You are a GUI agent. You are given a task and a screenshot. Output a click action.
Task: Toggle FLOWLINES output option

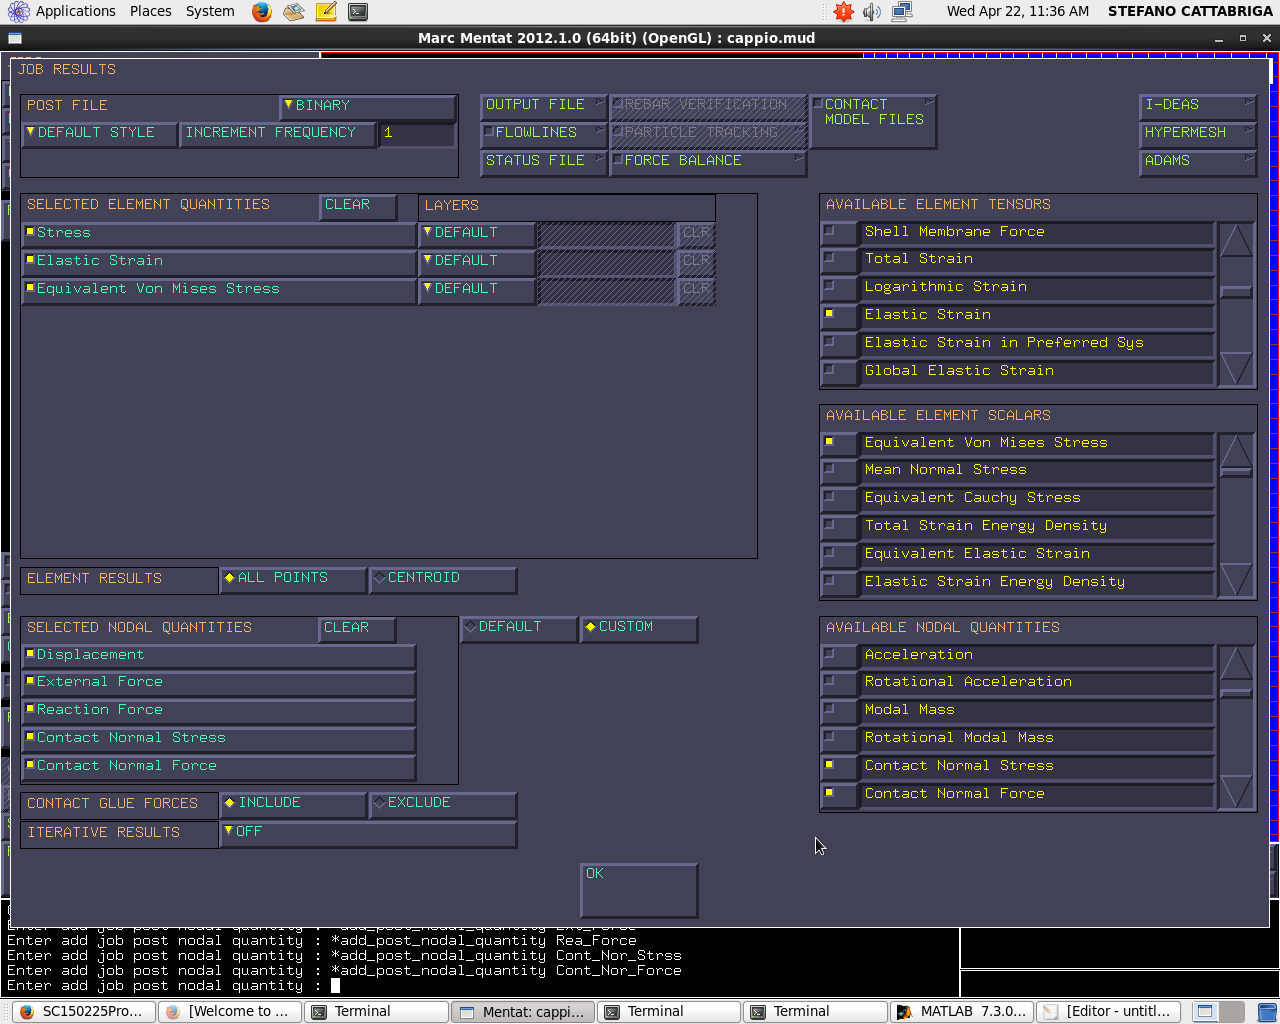[x=543, y=134]
